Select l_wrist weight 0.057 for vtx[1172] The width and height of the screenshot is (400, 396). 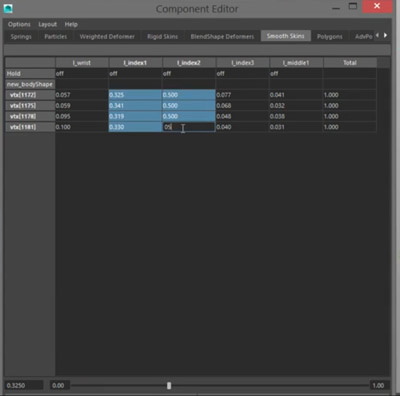coord(82,95)
